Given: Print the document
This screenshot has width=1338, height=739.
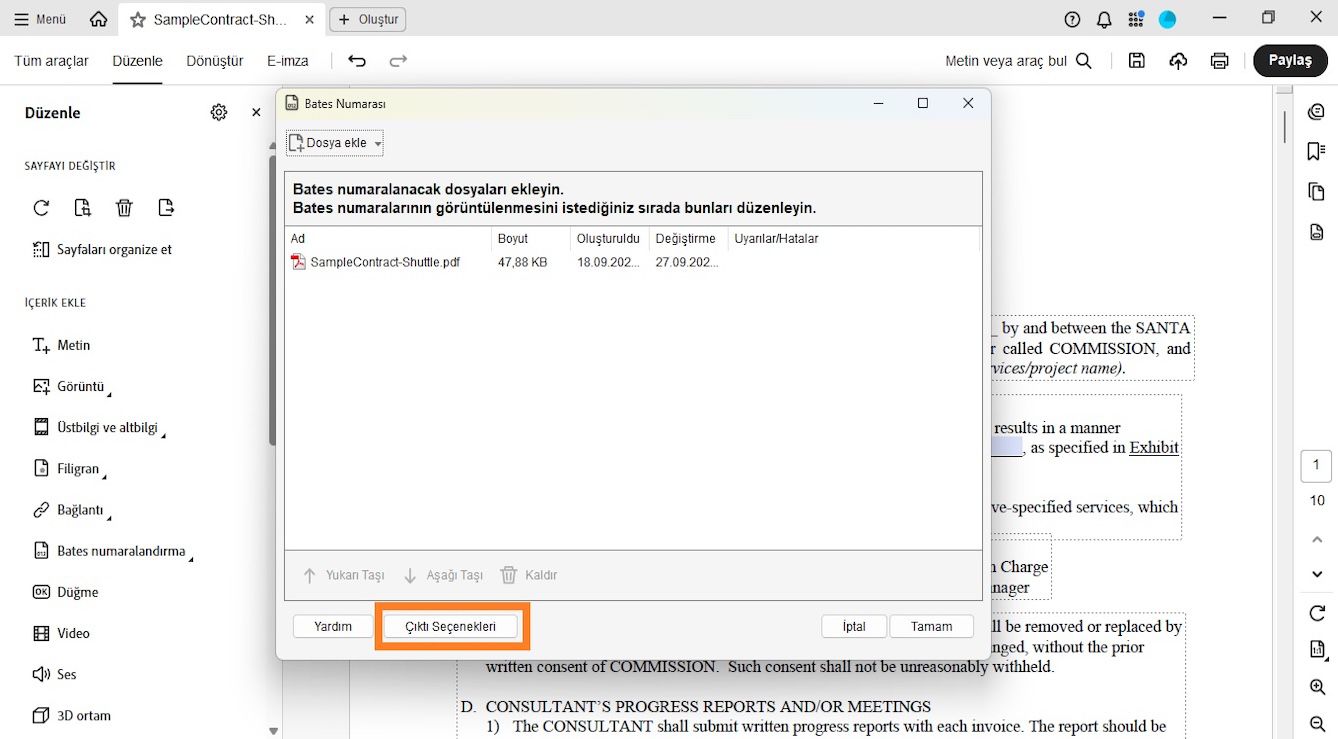Looking at the screenshot, I should coord(1219,61).
